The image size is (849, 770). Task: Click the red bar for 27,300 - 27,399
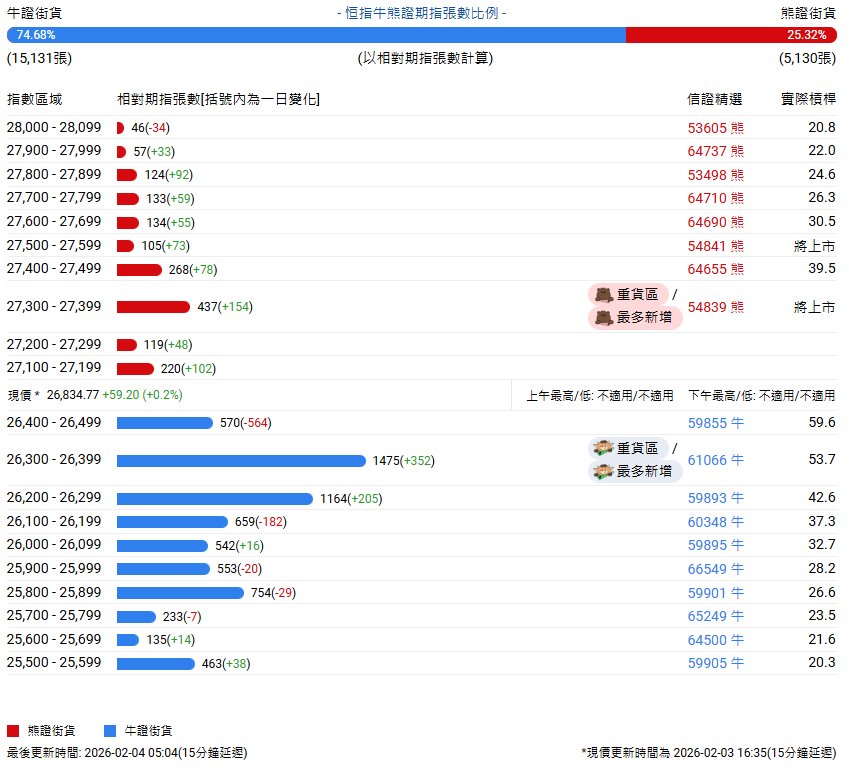pos(153,307)
